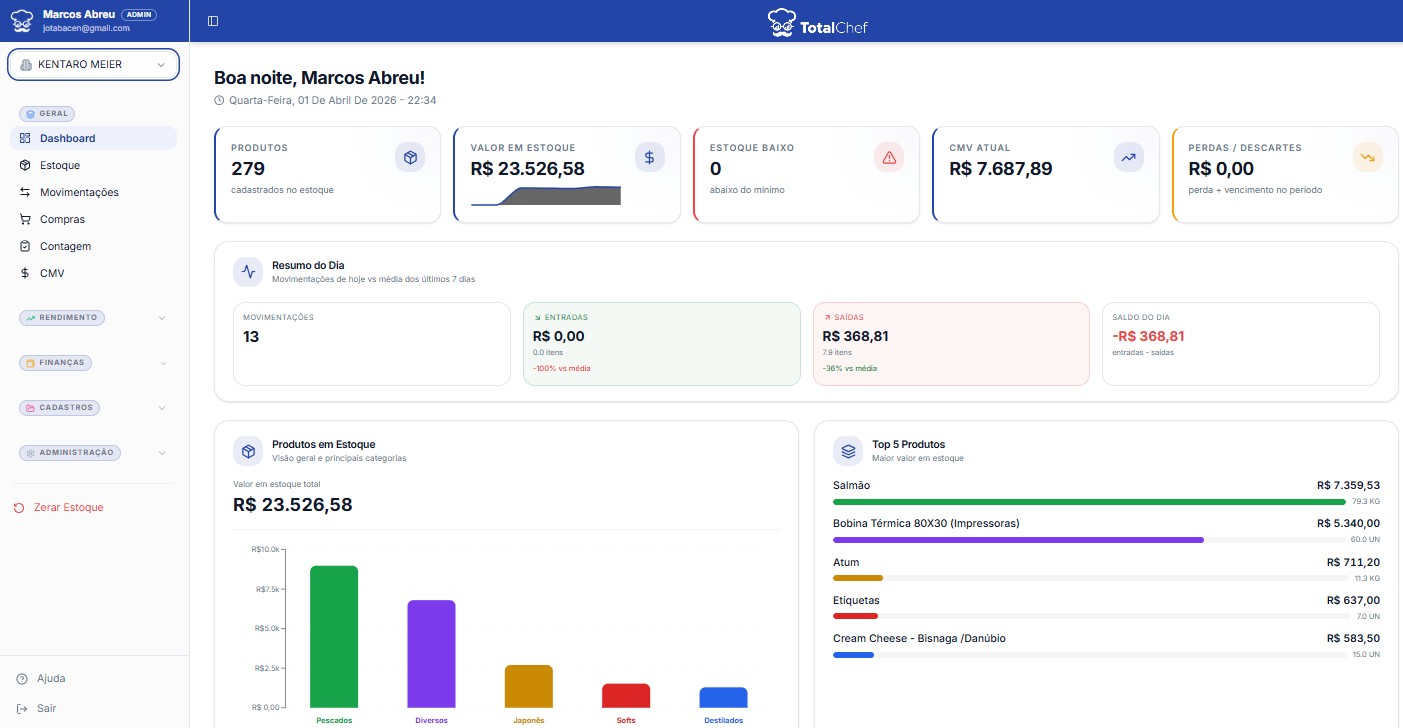Screen dimensions: 1403x728
Task: Click the TotalChef chef hat logo
Action: 784,22
